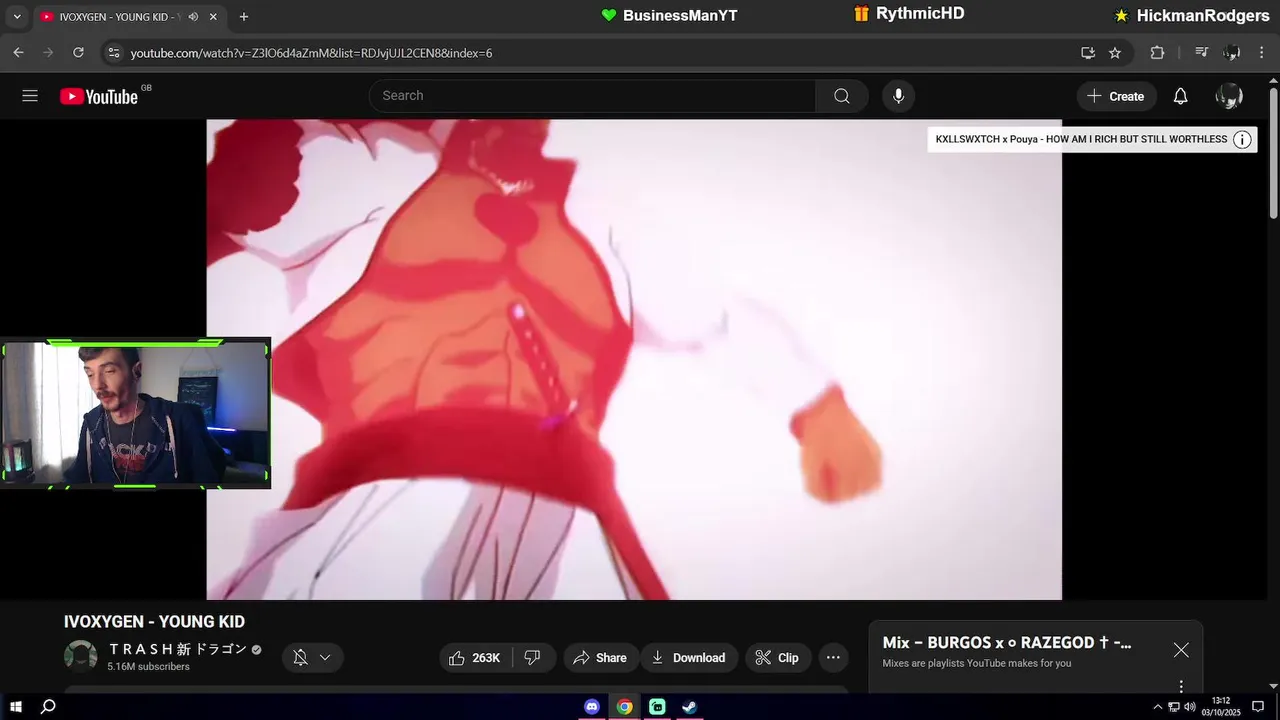Expand the subscription notification chevron

[x=325, y=657]
